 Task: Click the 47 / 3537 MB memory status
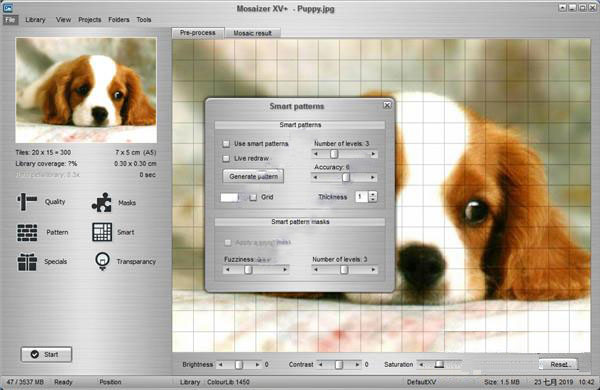[x=25, y=382]
